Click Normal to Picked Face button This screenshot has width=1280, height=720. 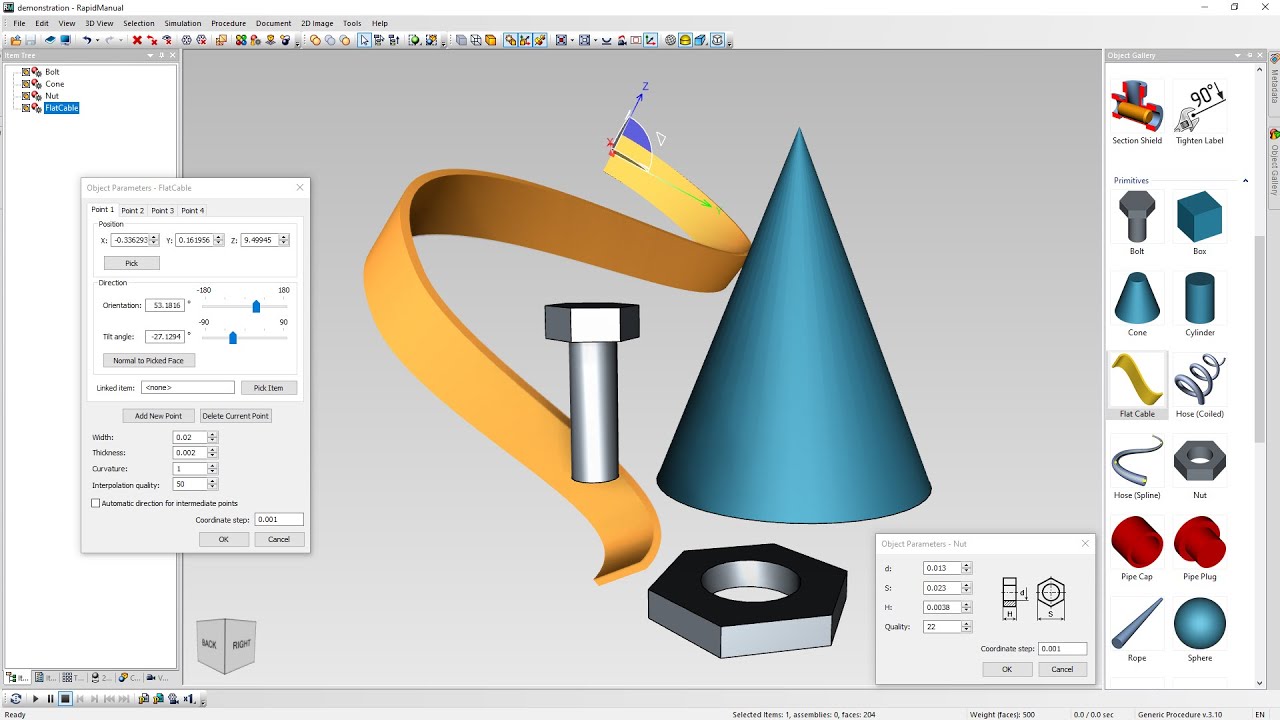coord(148,360)
